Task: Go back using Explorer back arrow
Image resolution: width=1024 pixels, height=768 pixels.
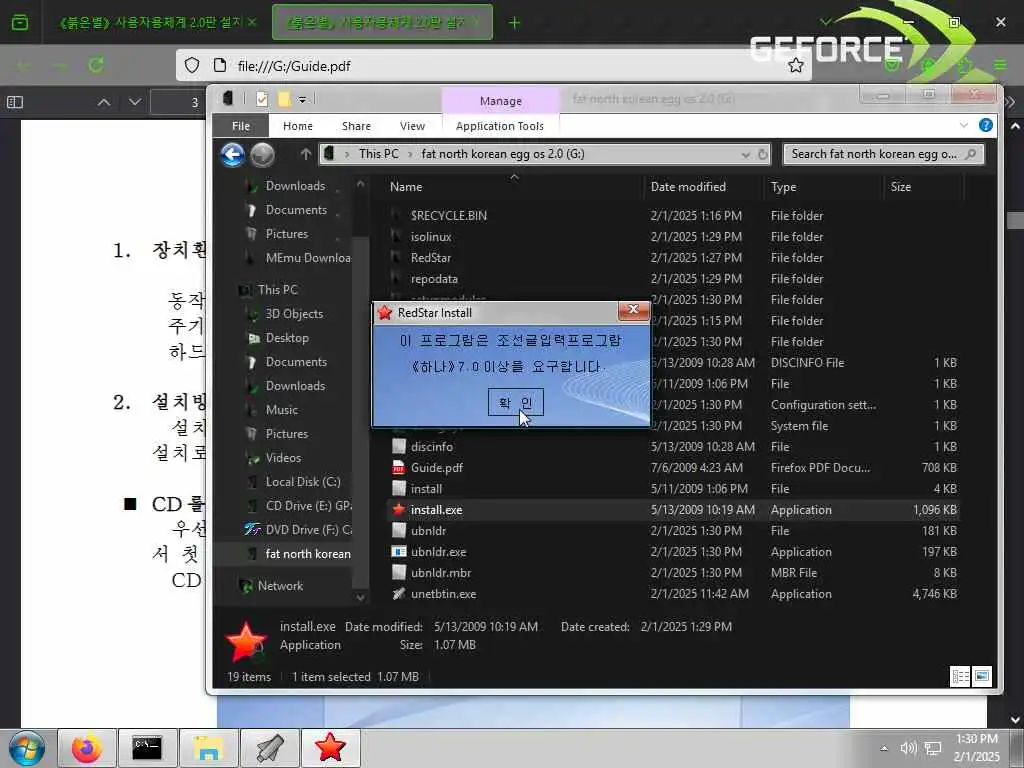Action: tap(232, 155)
